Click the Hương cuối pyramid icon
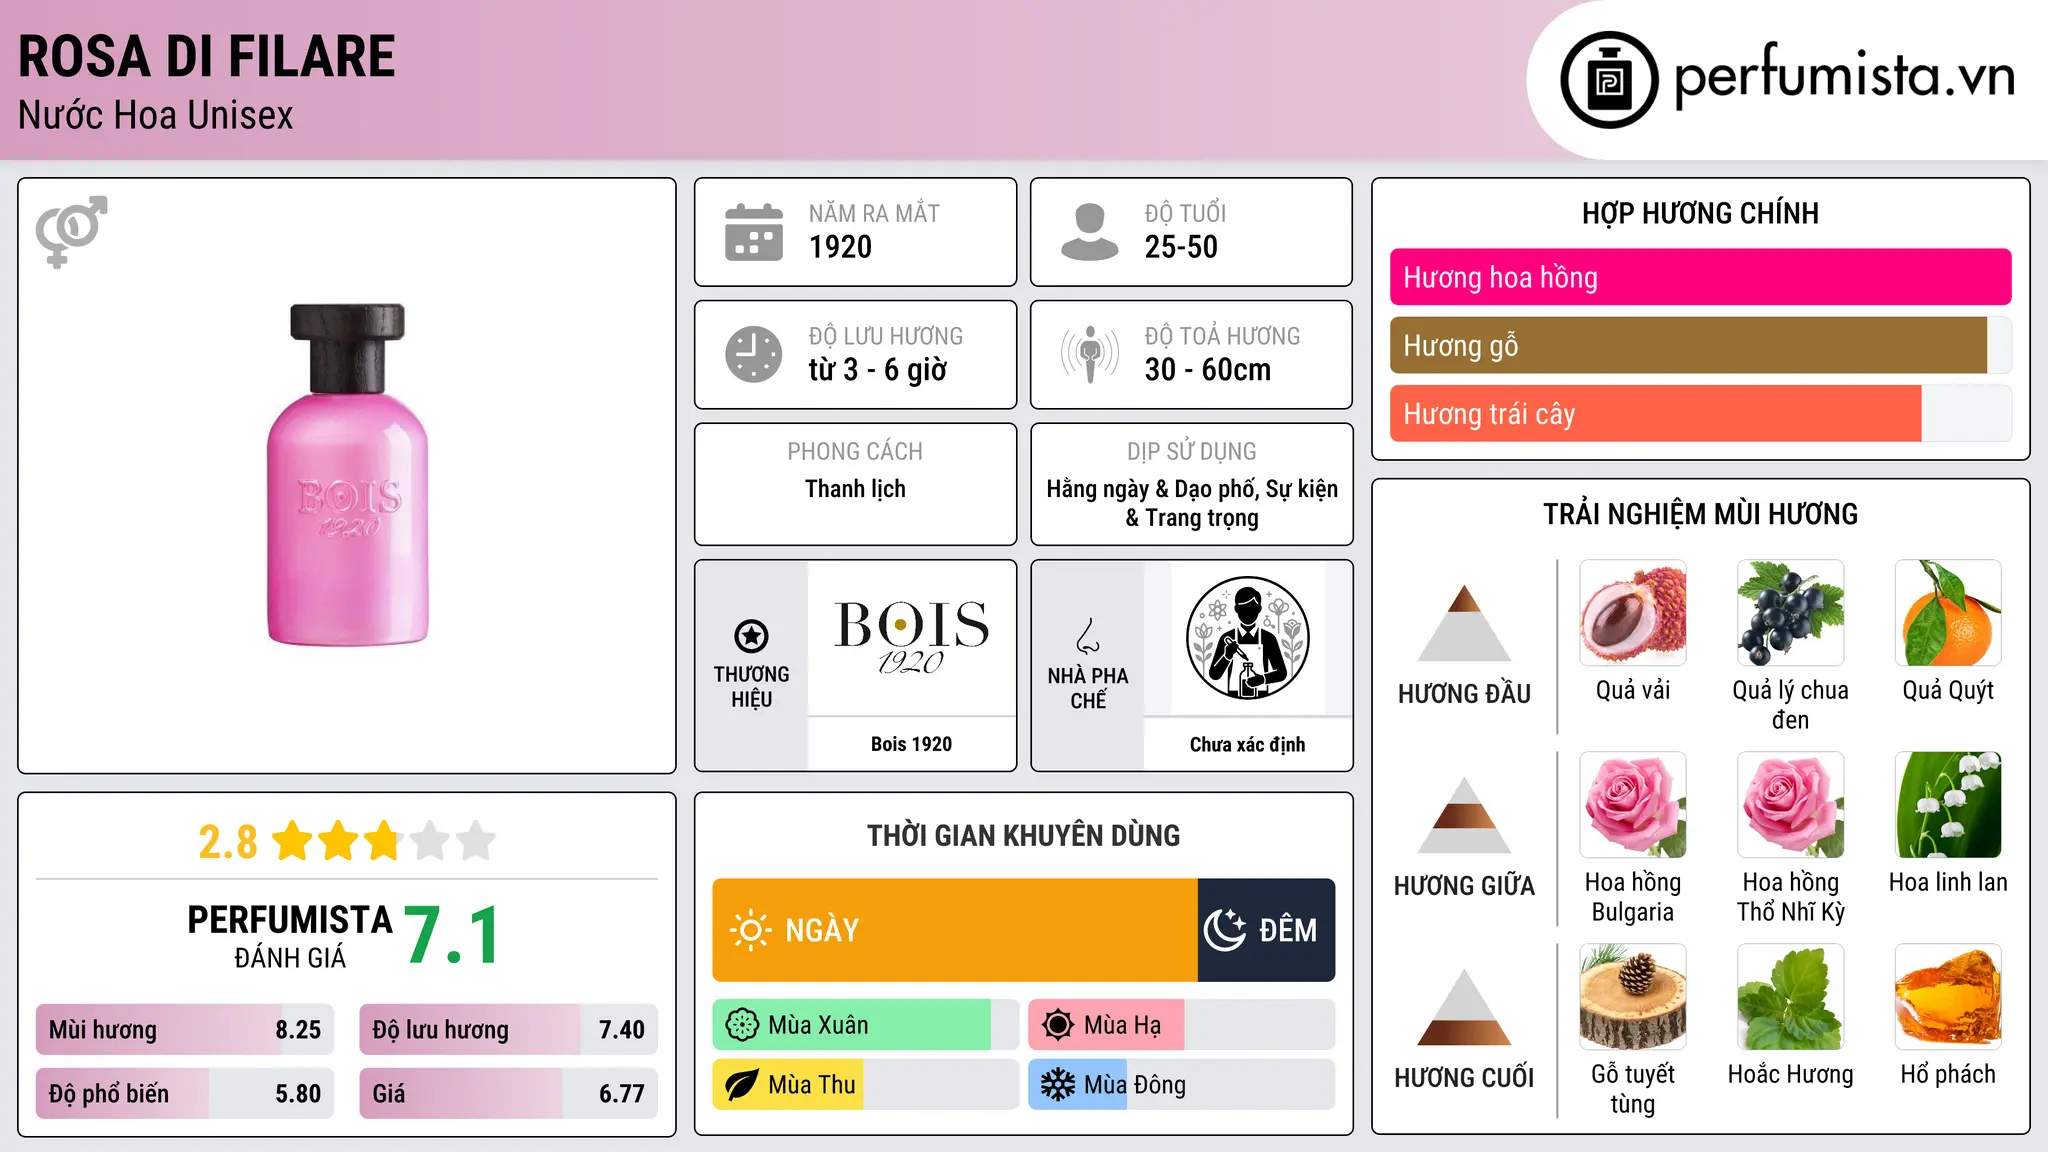 coord(1464,1007)
